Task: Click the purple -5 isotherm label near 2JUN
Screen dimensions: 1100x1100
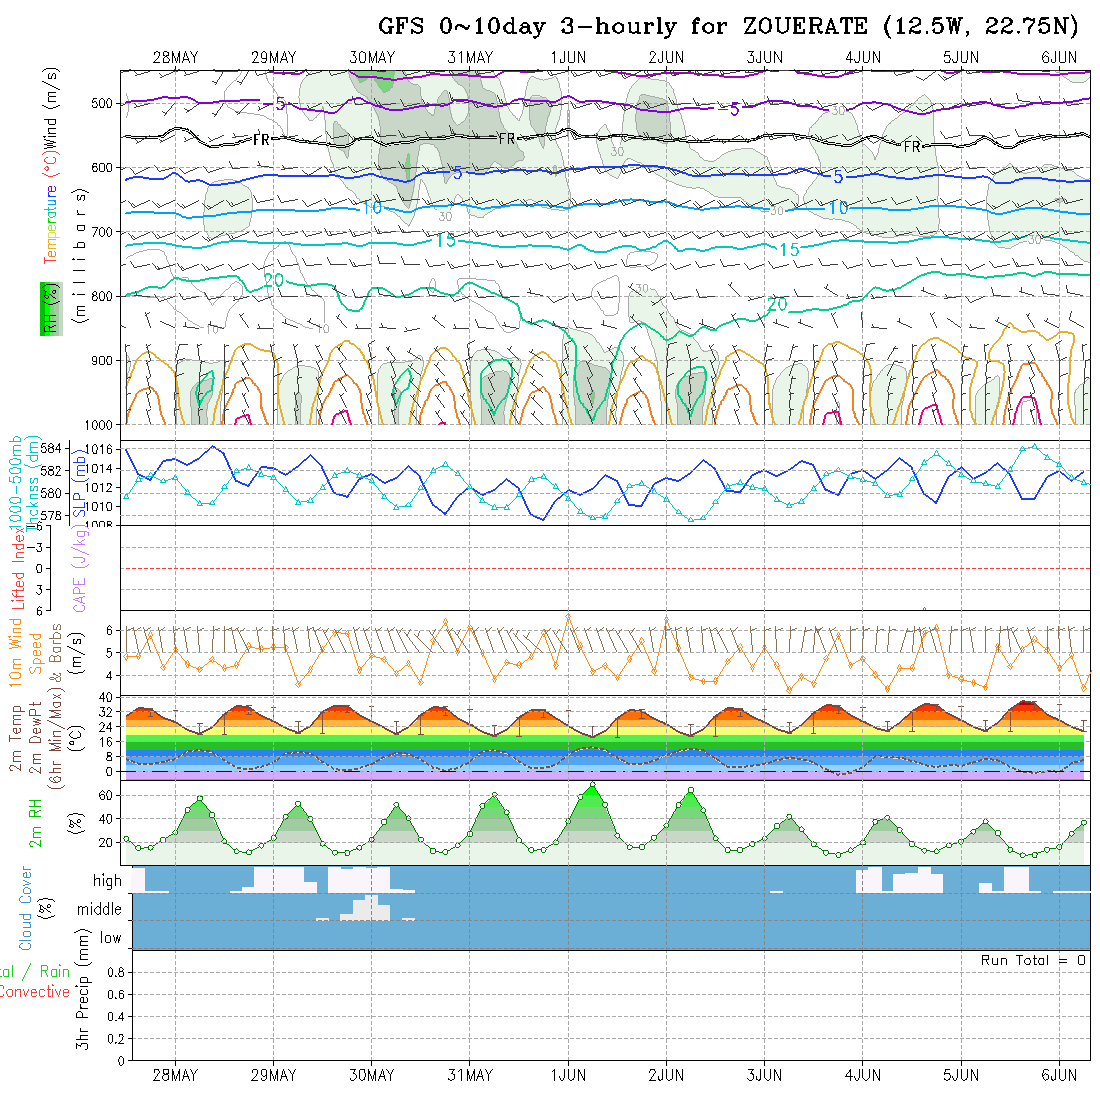Action: 729,109
